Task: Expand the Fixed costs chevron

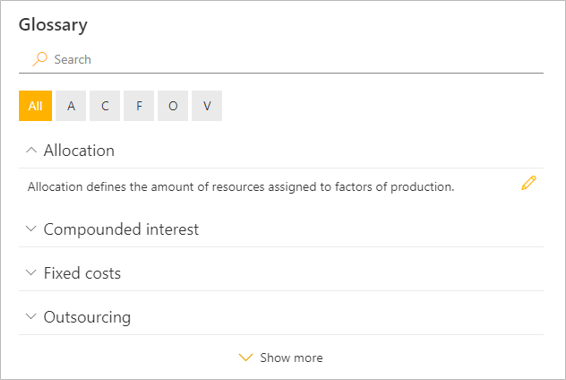Action: (x=31, y=272)
